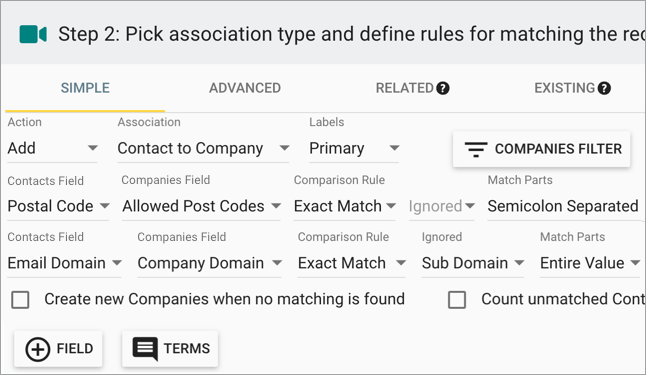The height and width of the screenshot is (375, 646).
Task: Click the filter lines icon in COMPANIES FILTER
Action: 476,149
